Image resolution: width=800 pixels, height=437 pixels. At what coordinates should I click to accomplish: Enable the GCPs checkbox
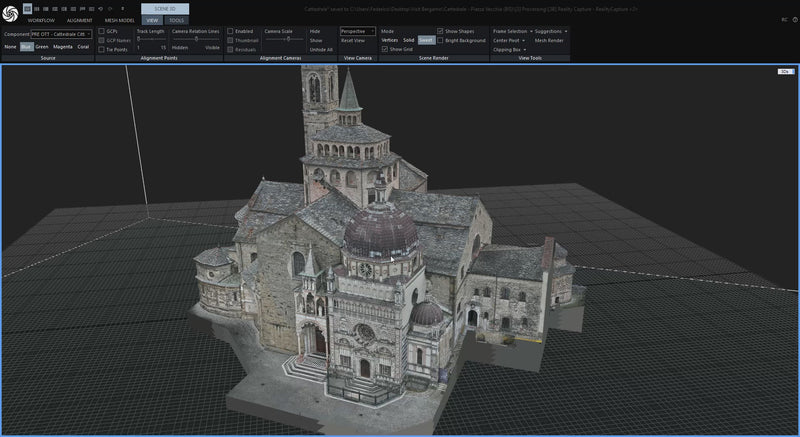(x=101, y=31)
